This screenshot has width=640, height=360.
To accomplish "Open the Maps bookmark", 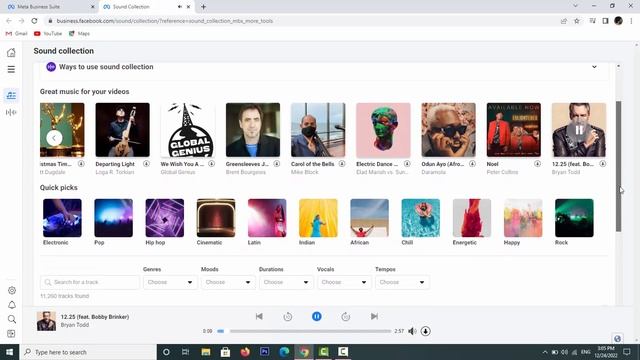I will [x=79, y=33].
